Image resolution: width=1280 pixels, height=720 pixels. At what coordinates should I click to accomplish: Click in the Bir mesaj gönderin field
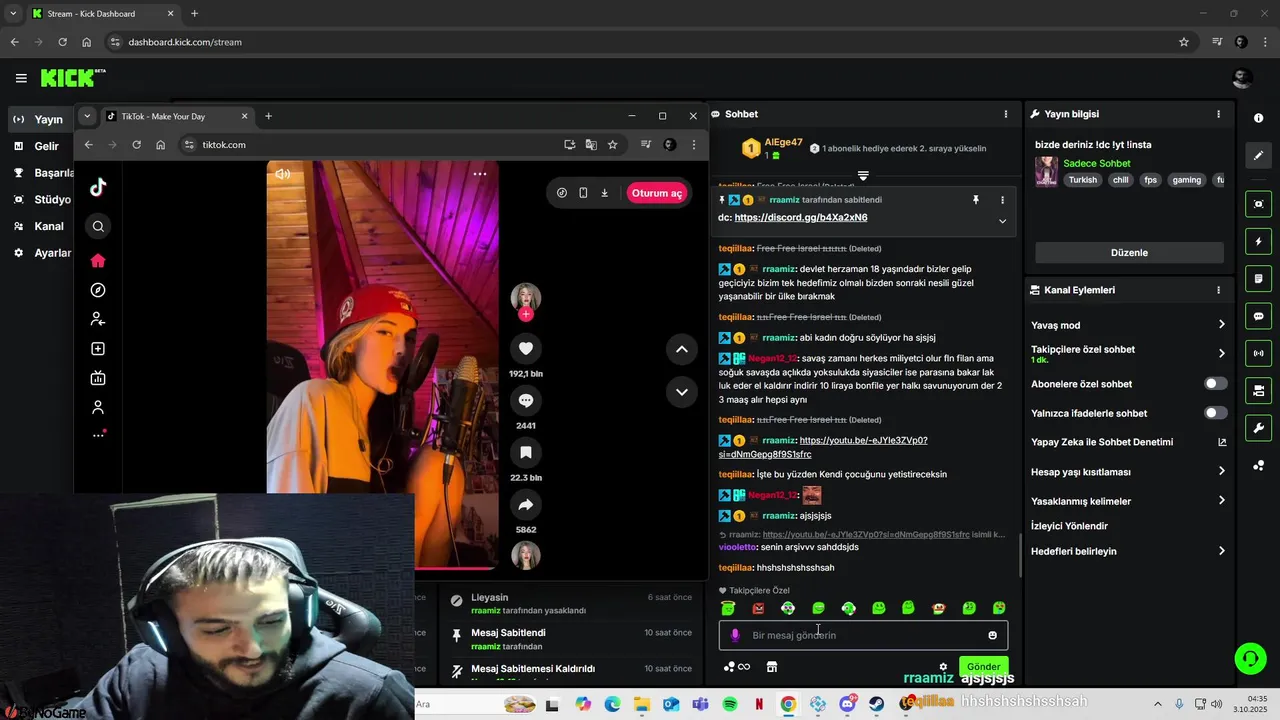863,635
